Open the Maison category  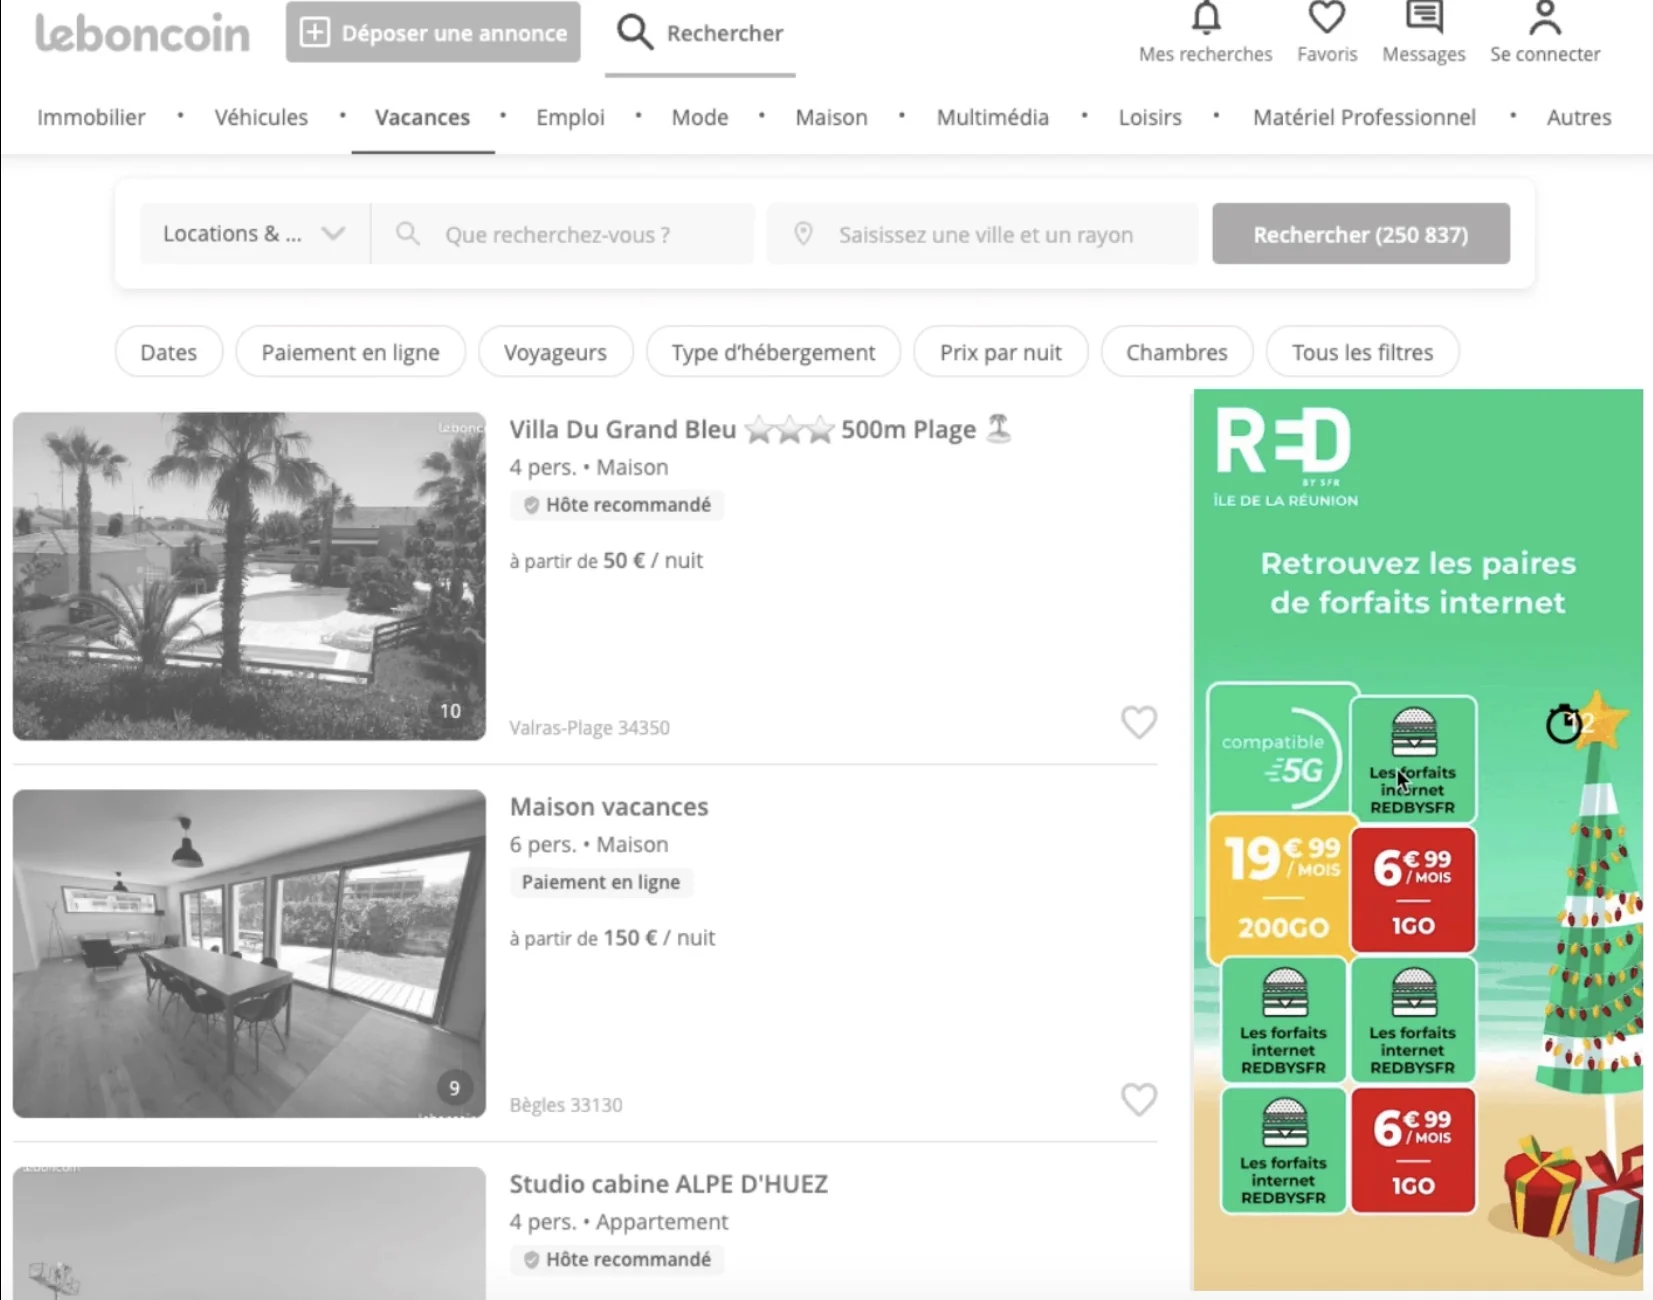pyautogui.click(x=831, y=117)
